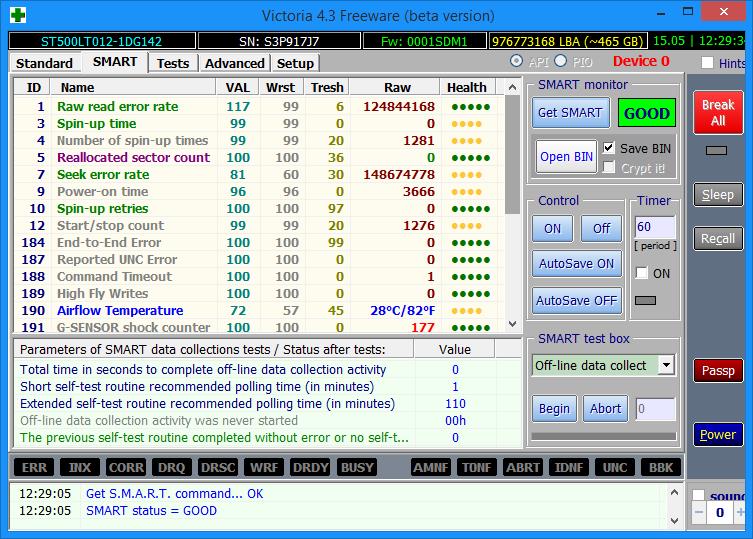This screenshot has width=753, height=539.
Task: Toggle the Save BIN checkbox
Action: point(608,148)
